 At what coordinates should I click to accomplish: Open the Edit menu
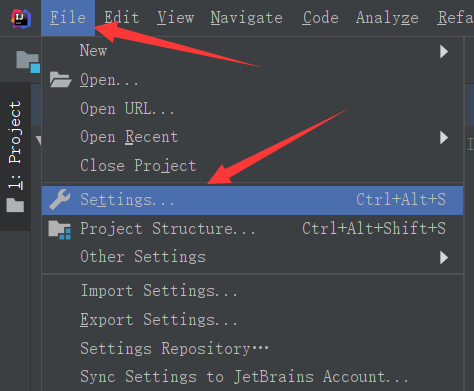(x=122, y=18)
